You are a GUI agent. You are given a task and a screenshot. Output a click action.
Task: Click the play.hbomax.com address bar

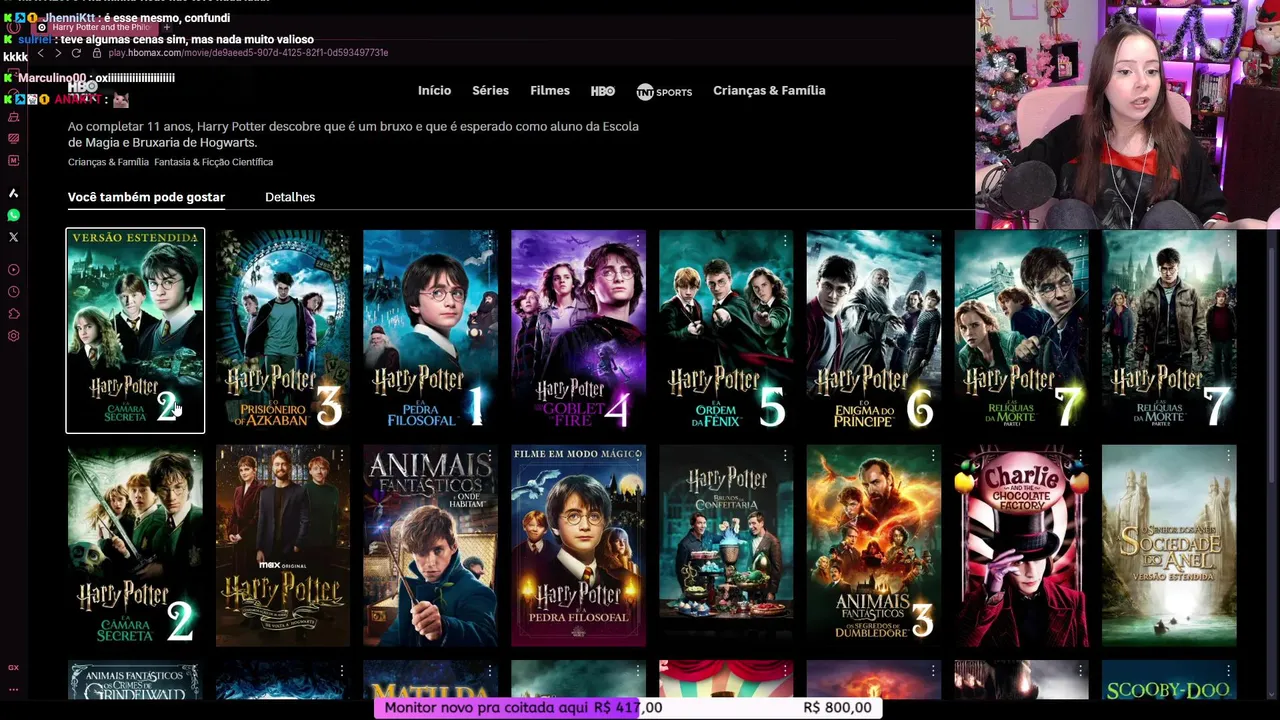tap(248, 53)
